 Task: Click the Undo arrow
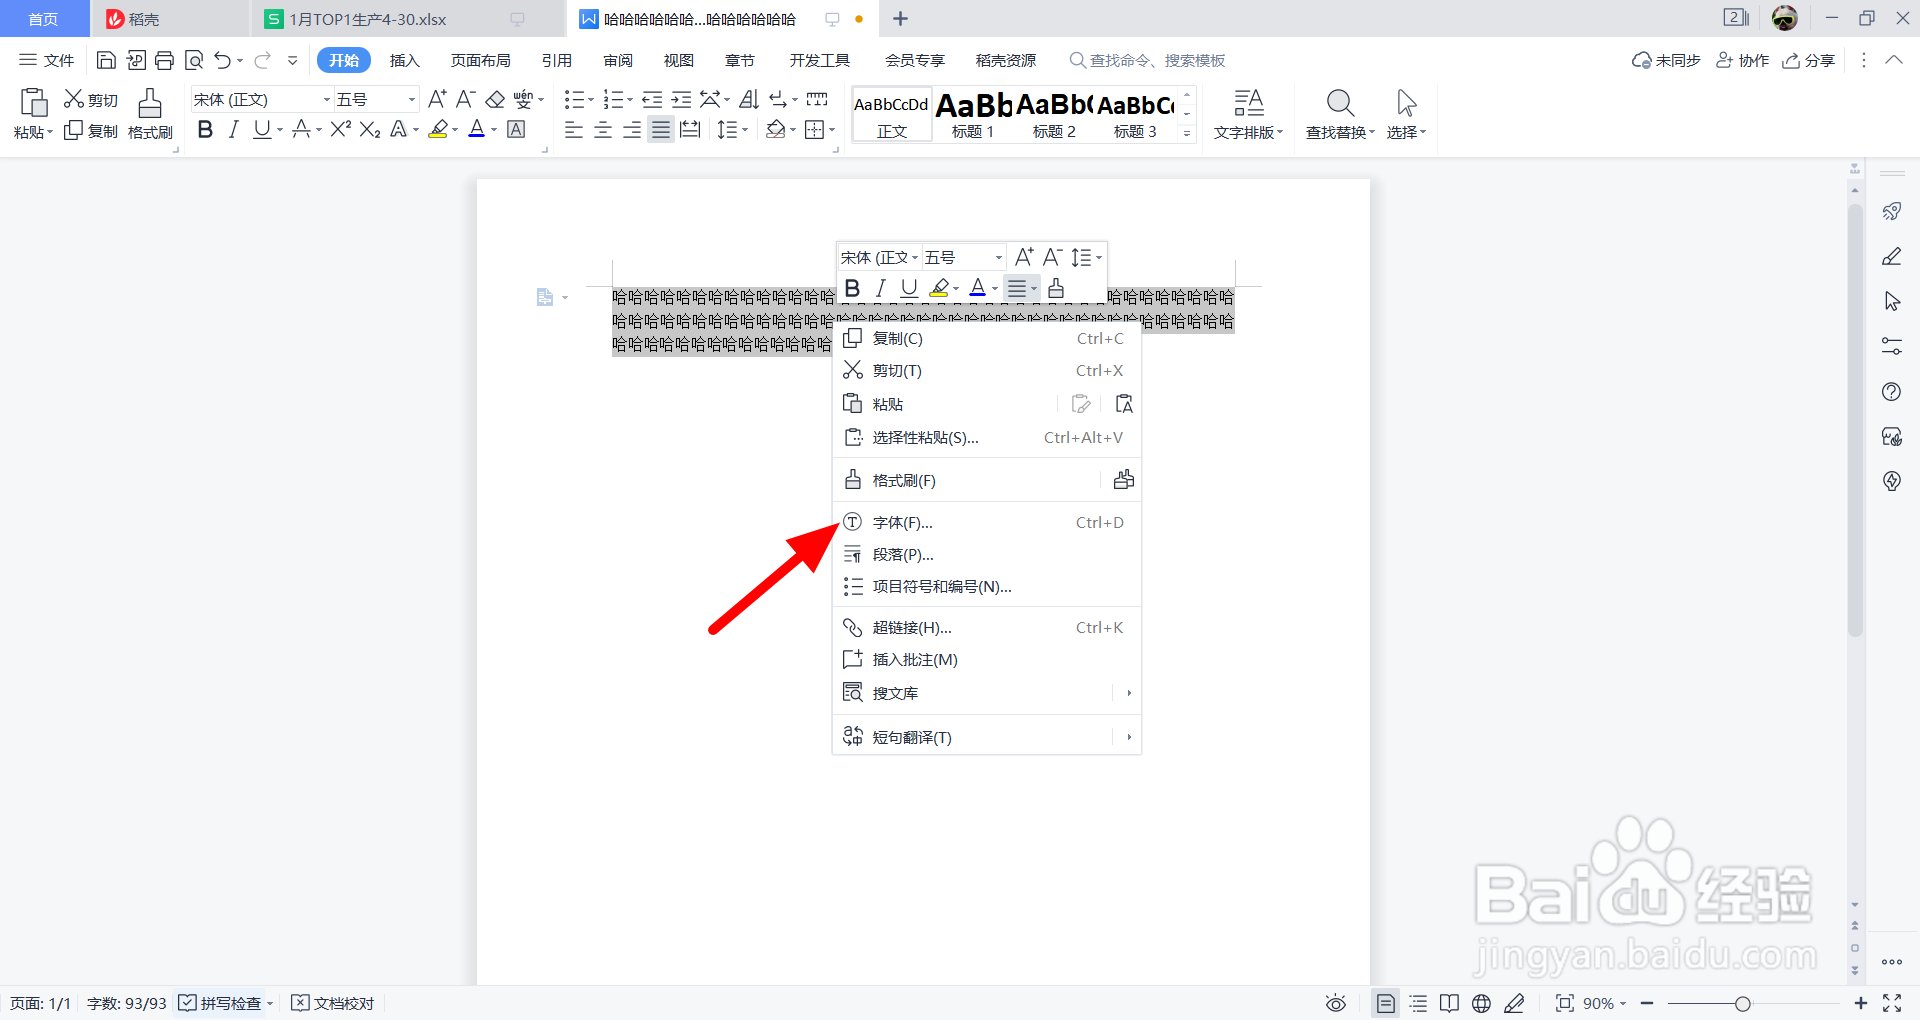[223, 61]
